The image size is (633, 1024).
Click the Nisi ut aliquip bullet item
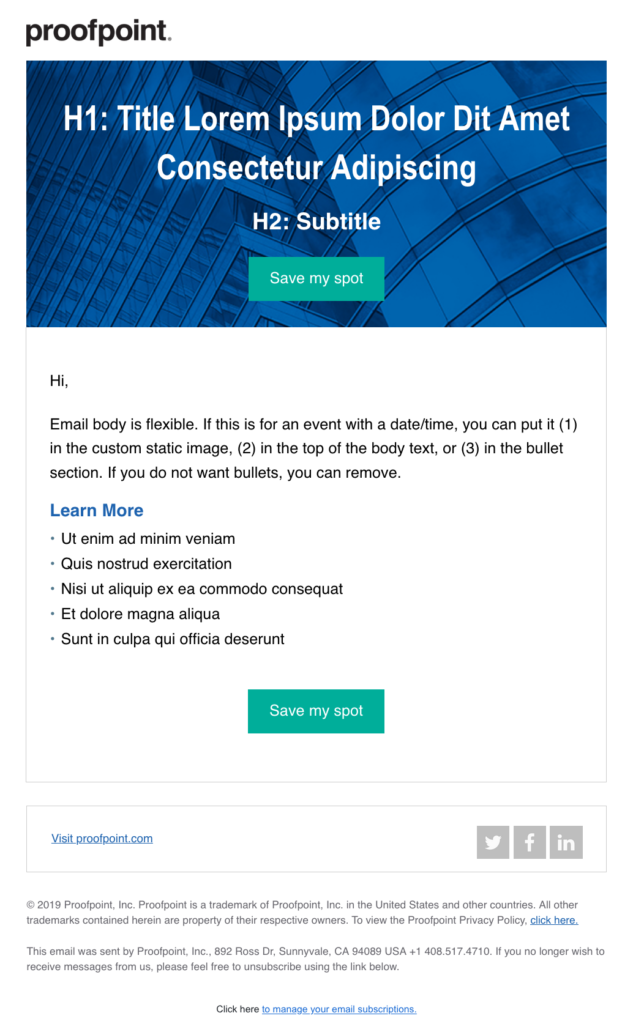[x=202, y=589]
